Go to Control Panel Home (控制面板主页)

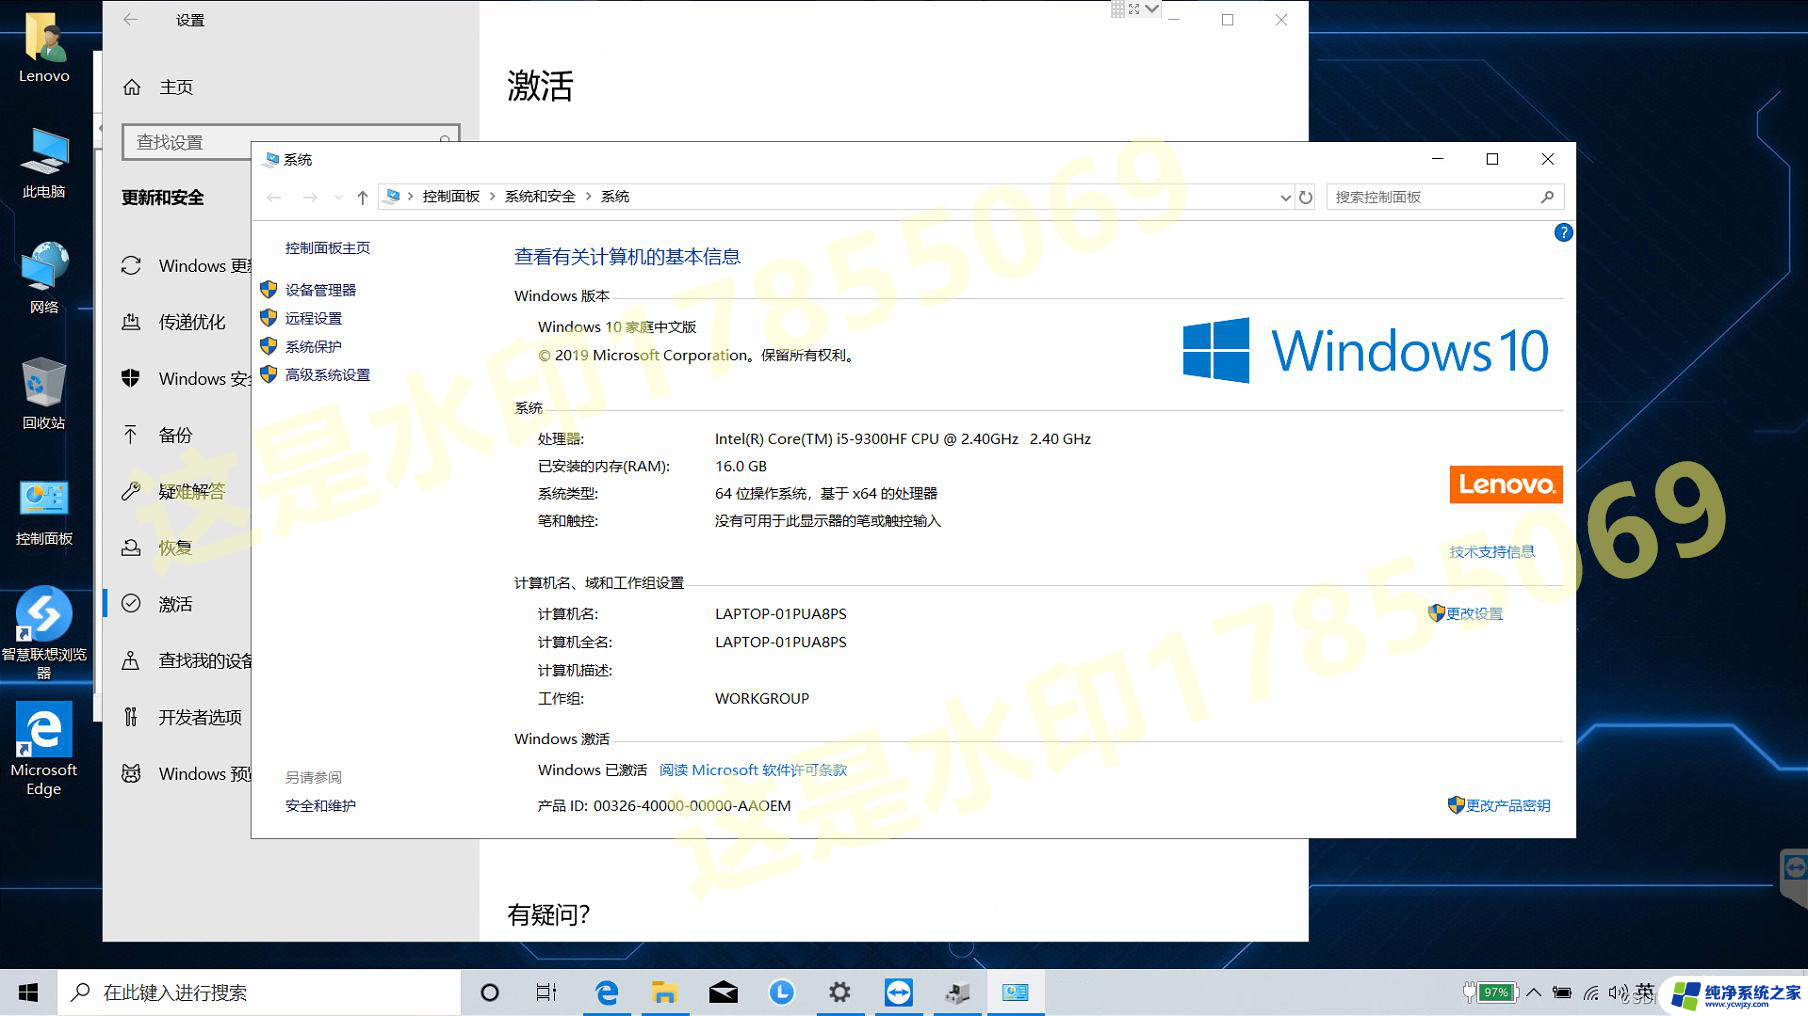[327, 247]
